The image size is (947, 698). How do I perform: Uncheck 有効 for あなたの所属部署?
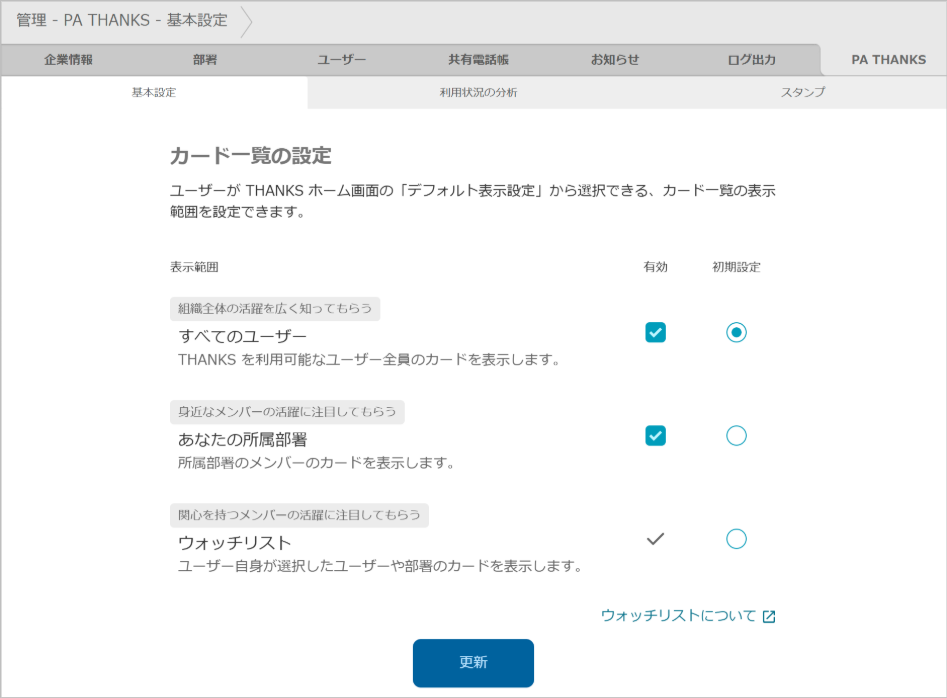(x=655, y=435)
